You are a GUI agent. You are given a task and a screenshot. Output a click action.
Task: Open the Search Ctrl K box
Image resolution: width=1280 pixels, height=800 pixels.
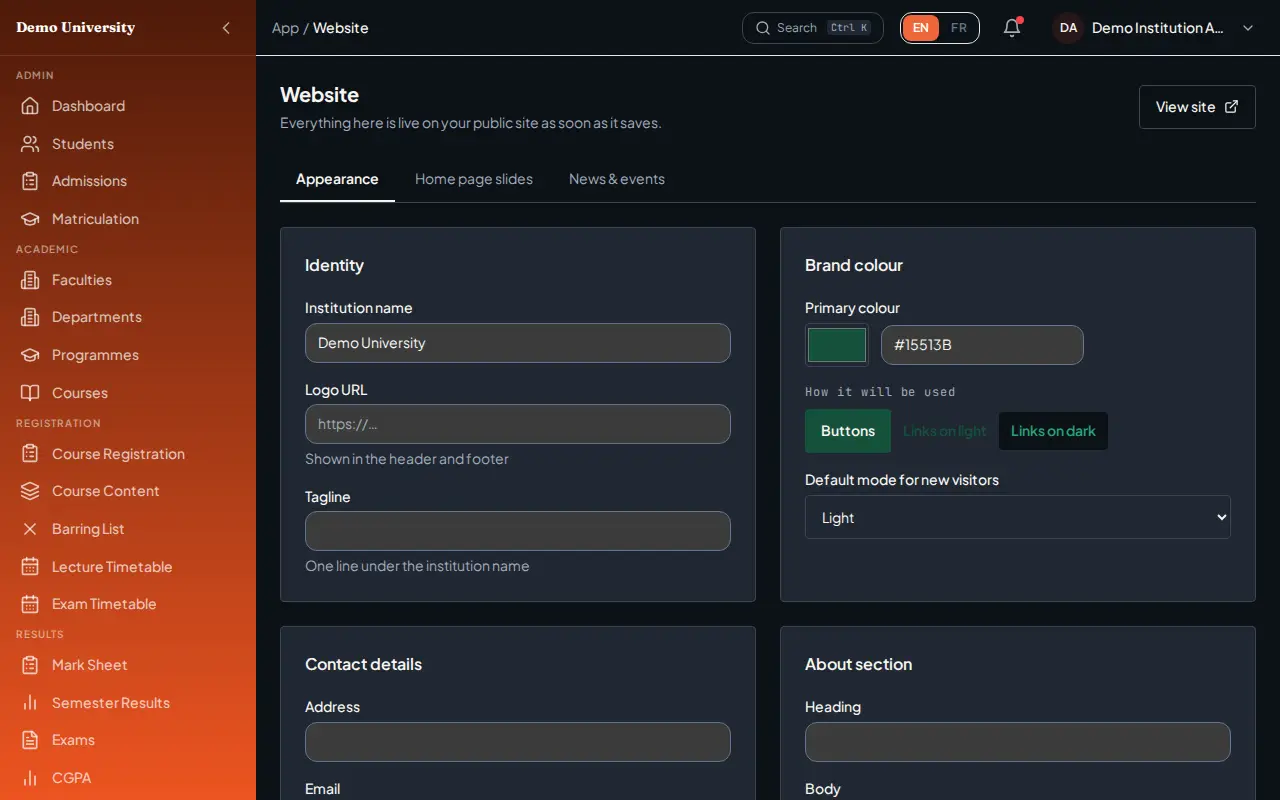[813, 28]
